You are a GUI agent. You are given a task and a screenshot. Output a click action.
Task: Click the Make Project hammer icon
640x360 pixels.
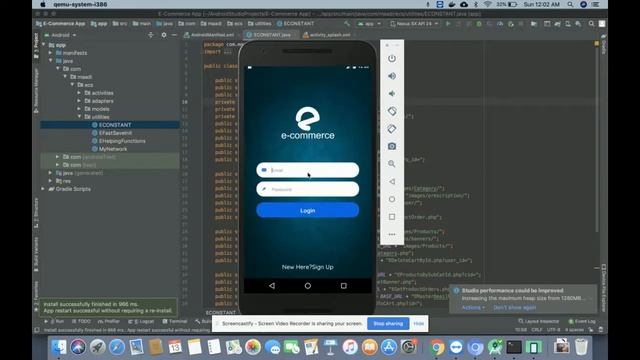[x=347, y=24]
